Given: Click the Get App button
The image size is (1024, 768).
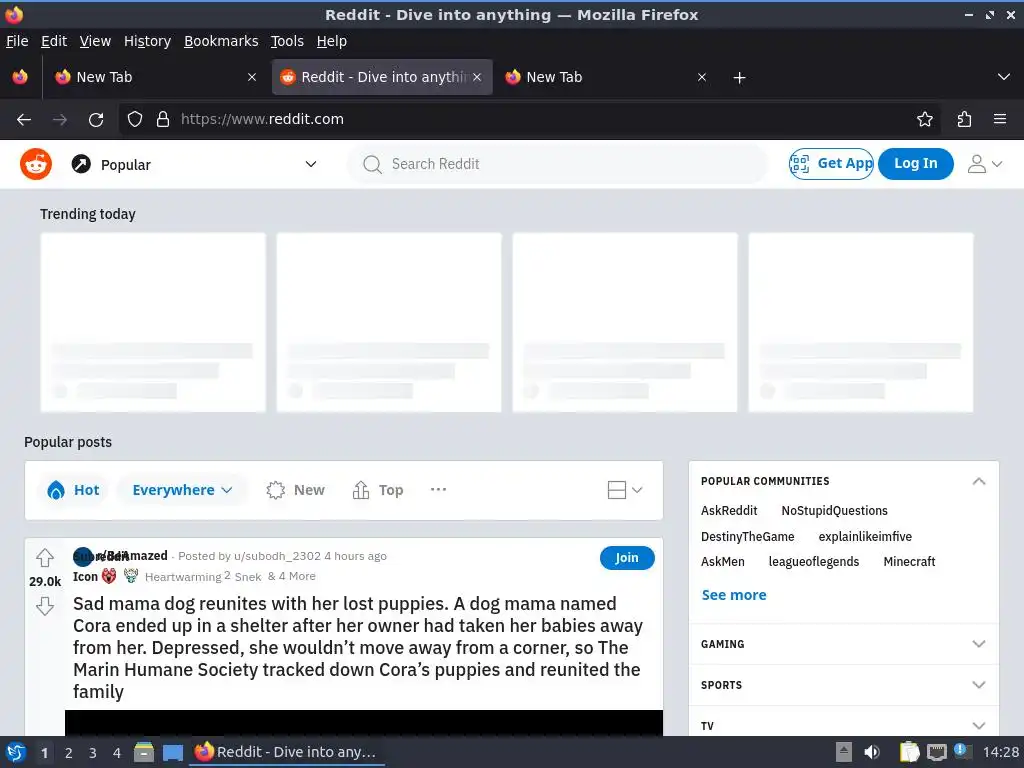Looking at the screenshot, I should [831, 164].
